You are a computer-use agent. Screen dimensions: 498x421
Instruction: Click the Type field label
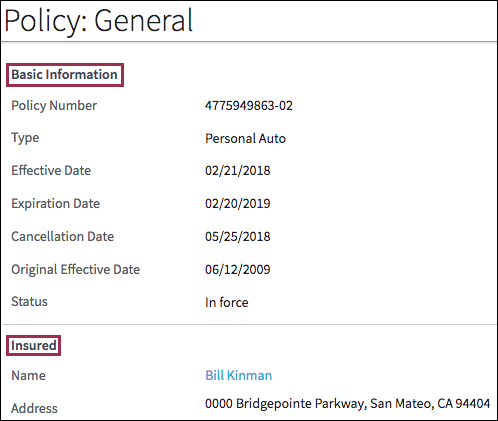point(25,138)
